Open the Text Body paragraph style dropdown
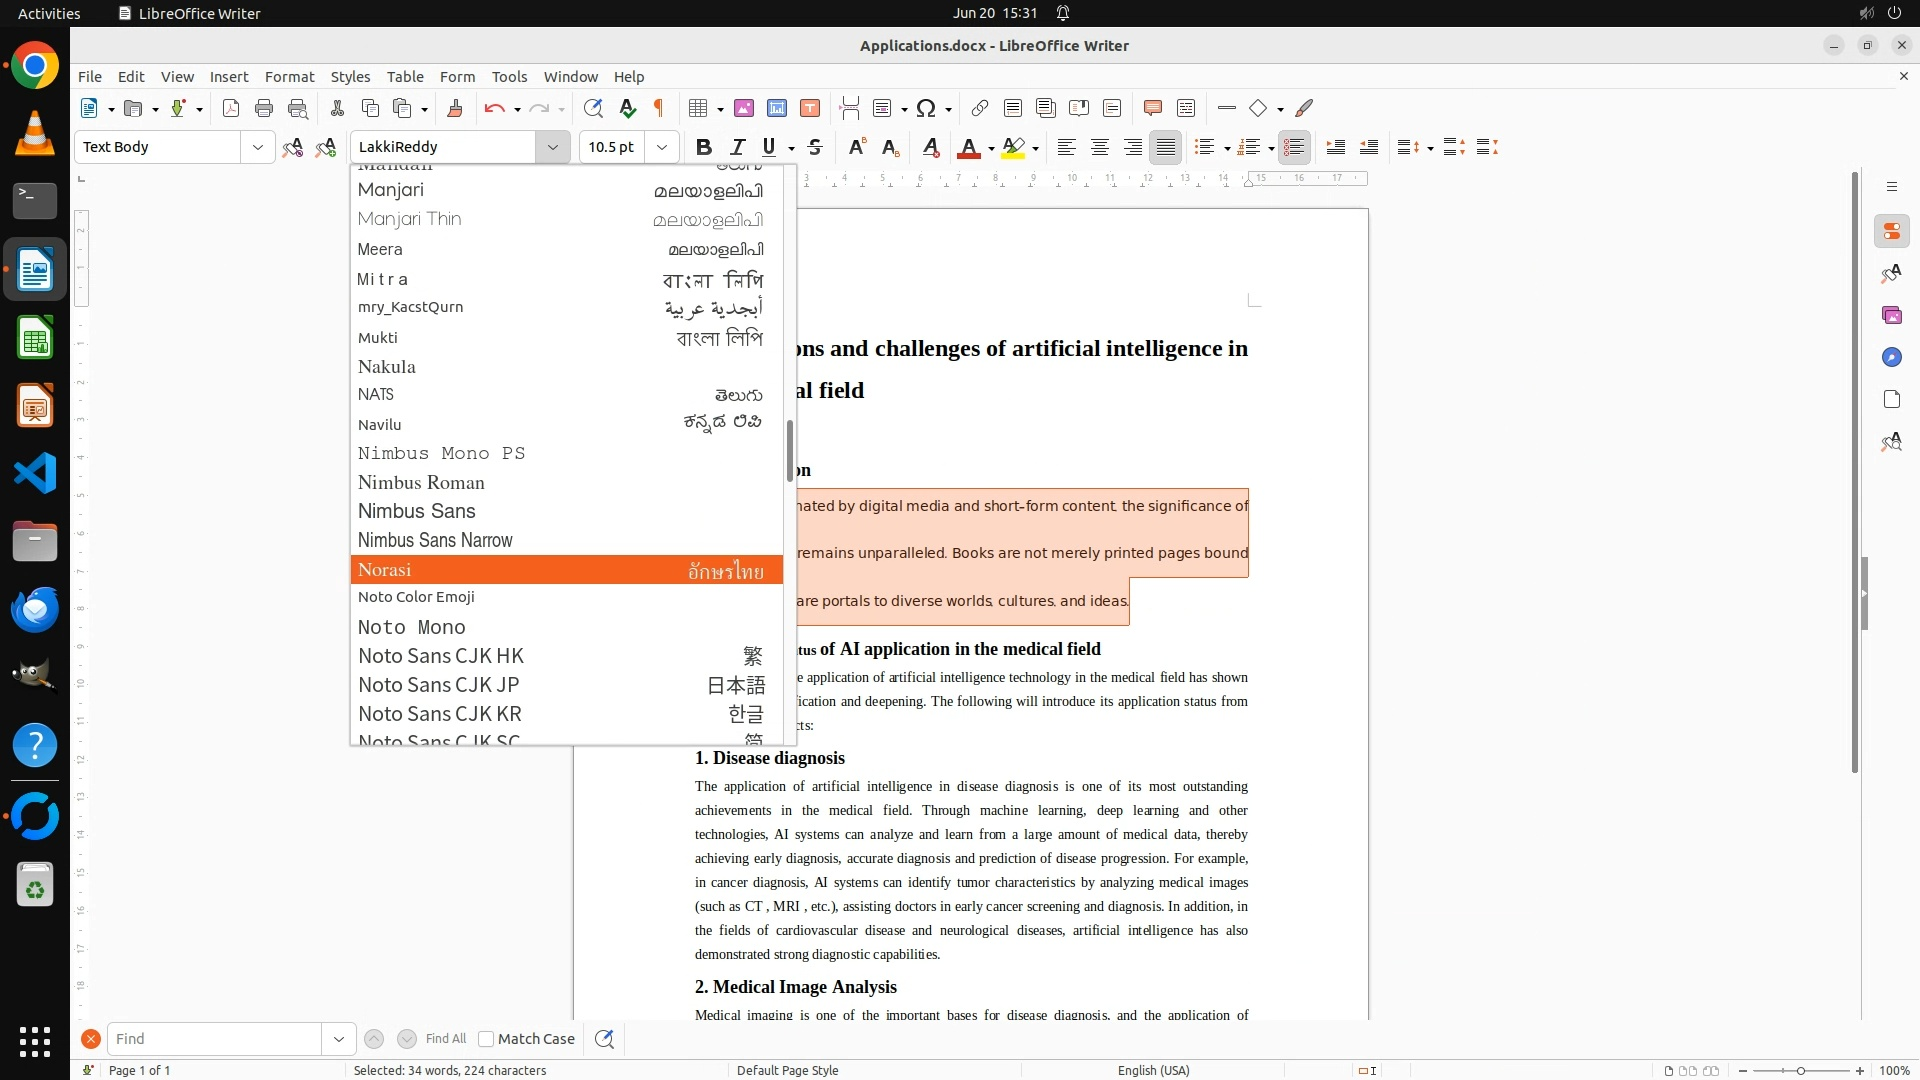This screenshot has width=1920, height=1080. coord(257,147)
